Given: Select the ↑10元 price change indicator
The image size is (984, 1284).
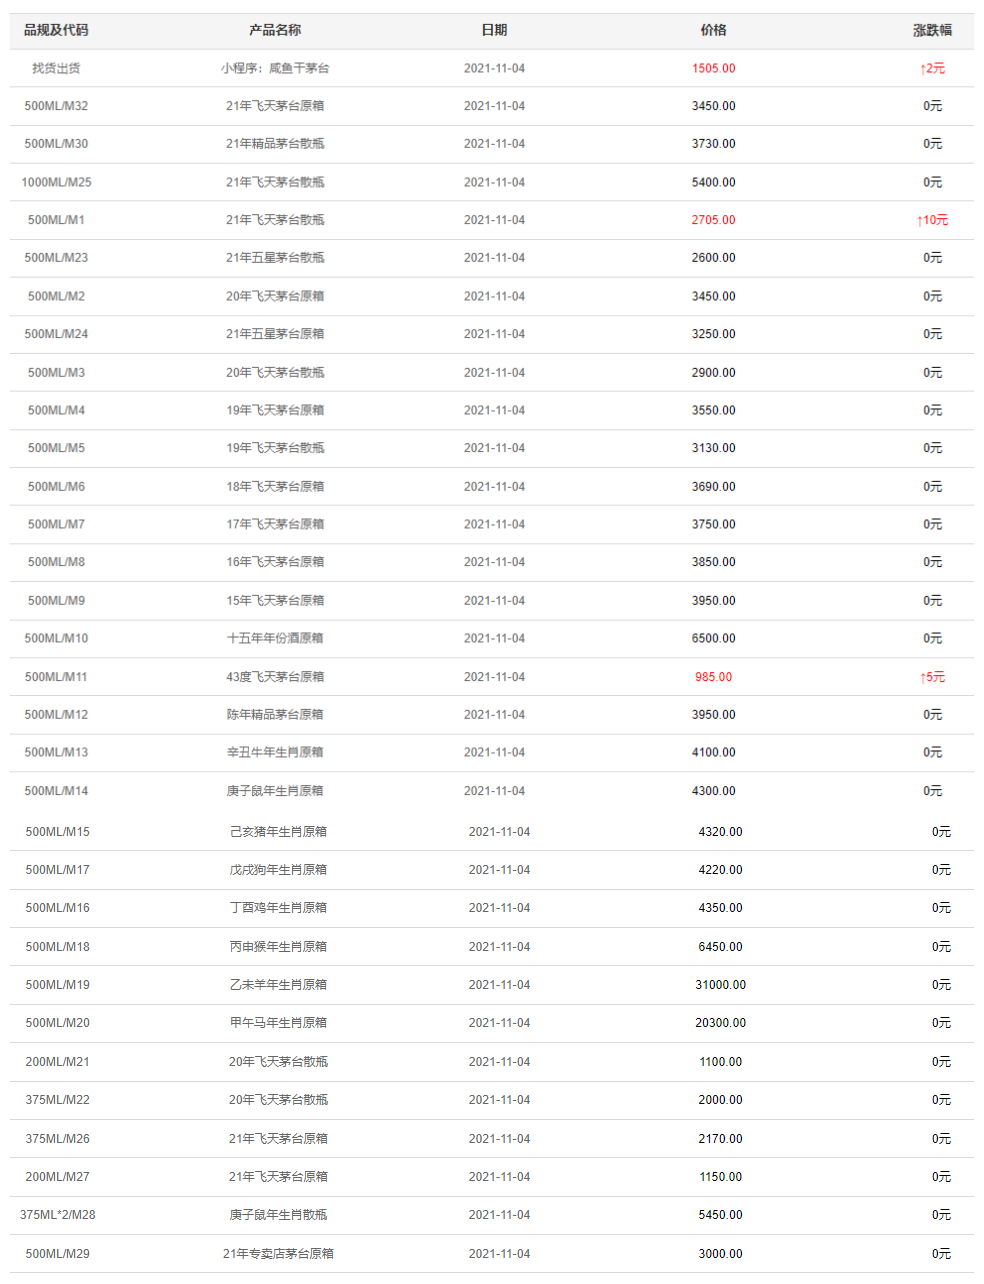Looking at the screenshot, I should point(932,220).
